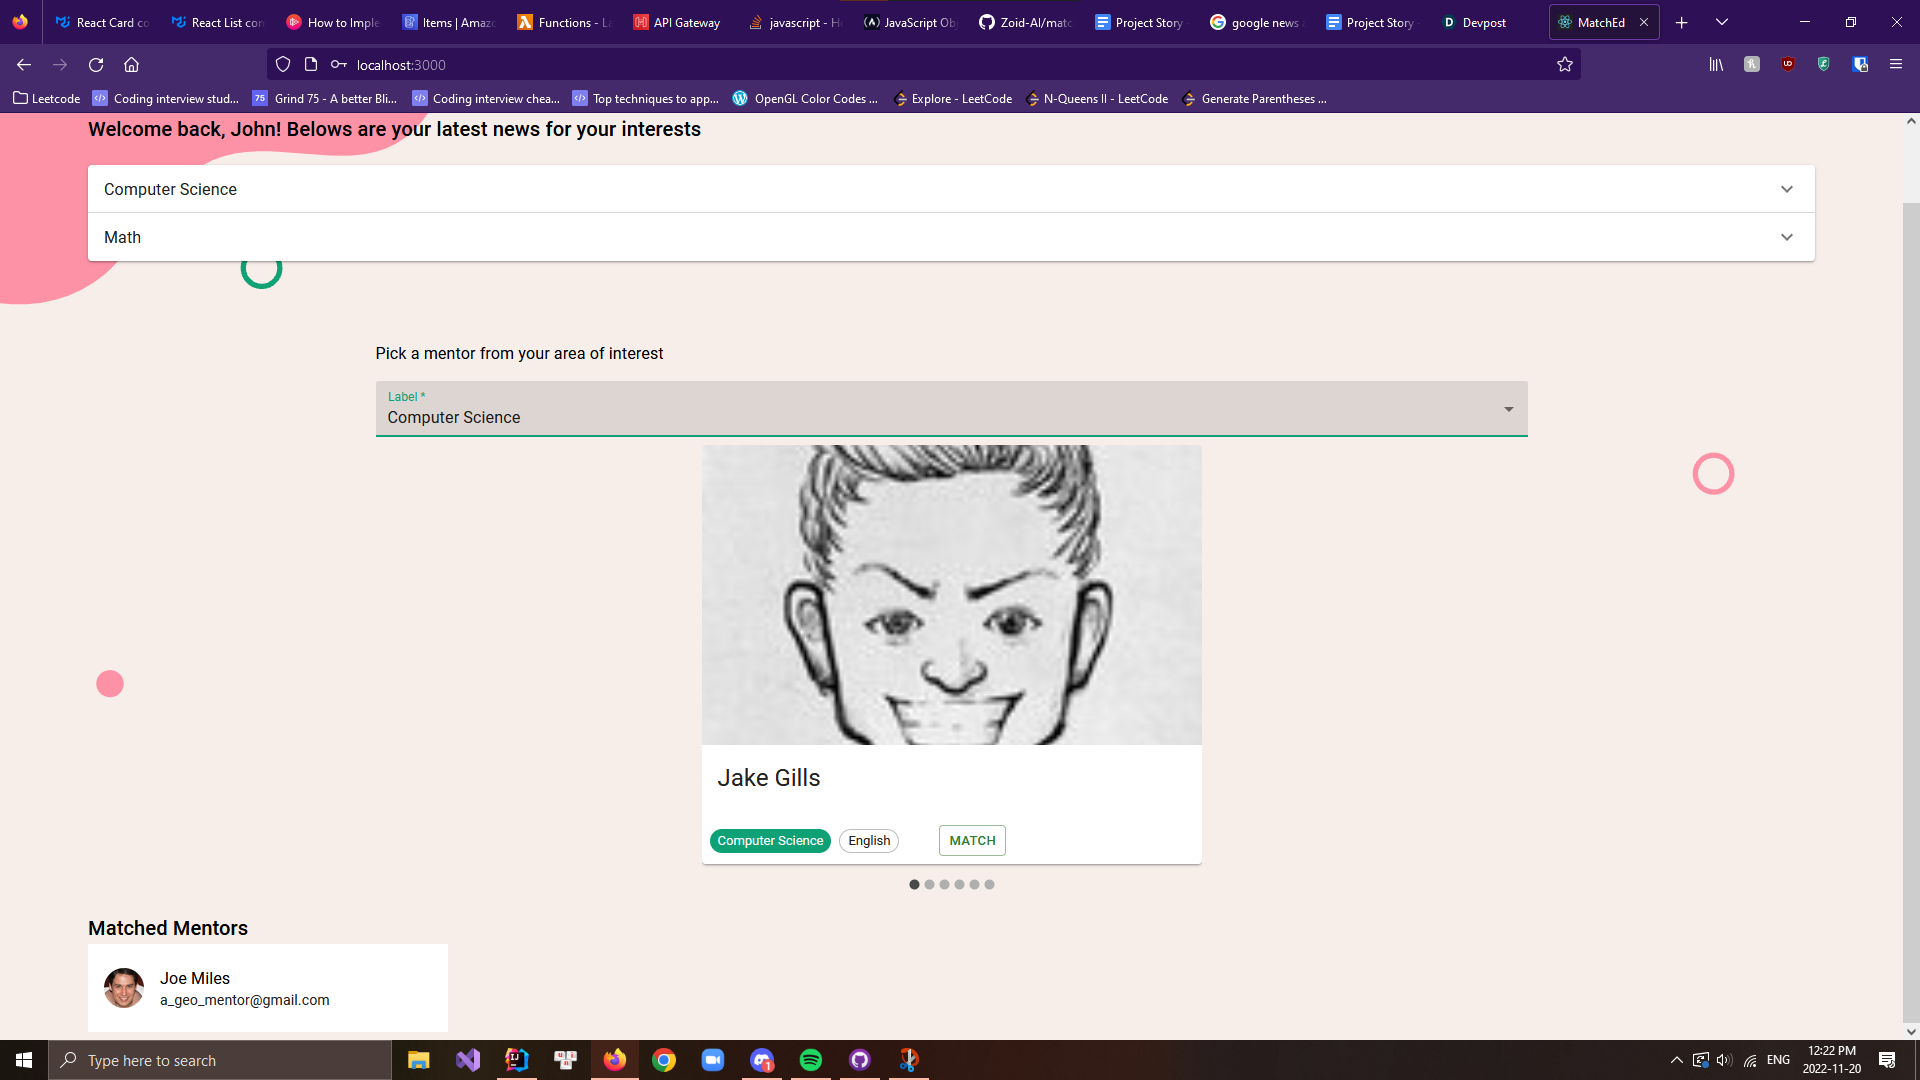Select the fourth carousel indicator dot
The image size is (1920, 1080).
coord(959,885)
